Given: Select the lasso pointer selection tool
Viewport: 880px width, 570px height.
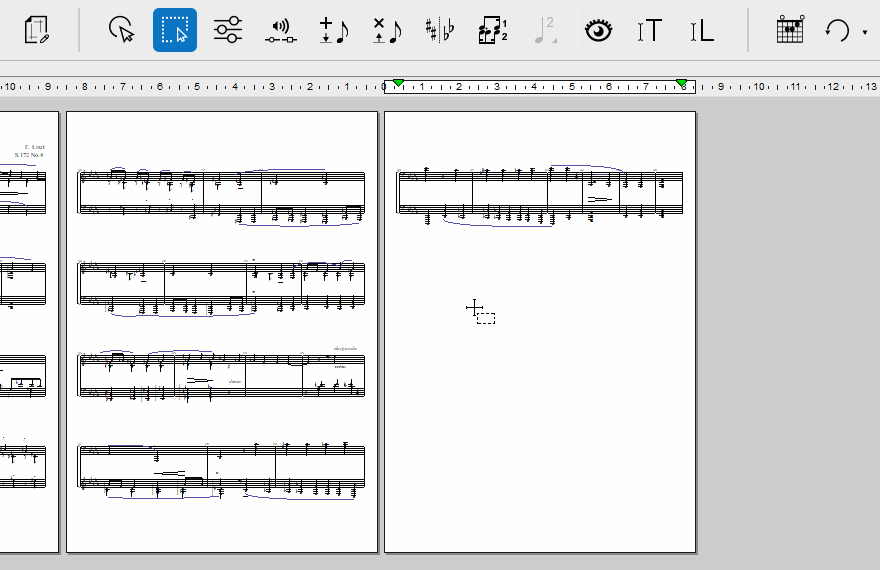Looking at the screenshot, I should click(x=122, y=30).
